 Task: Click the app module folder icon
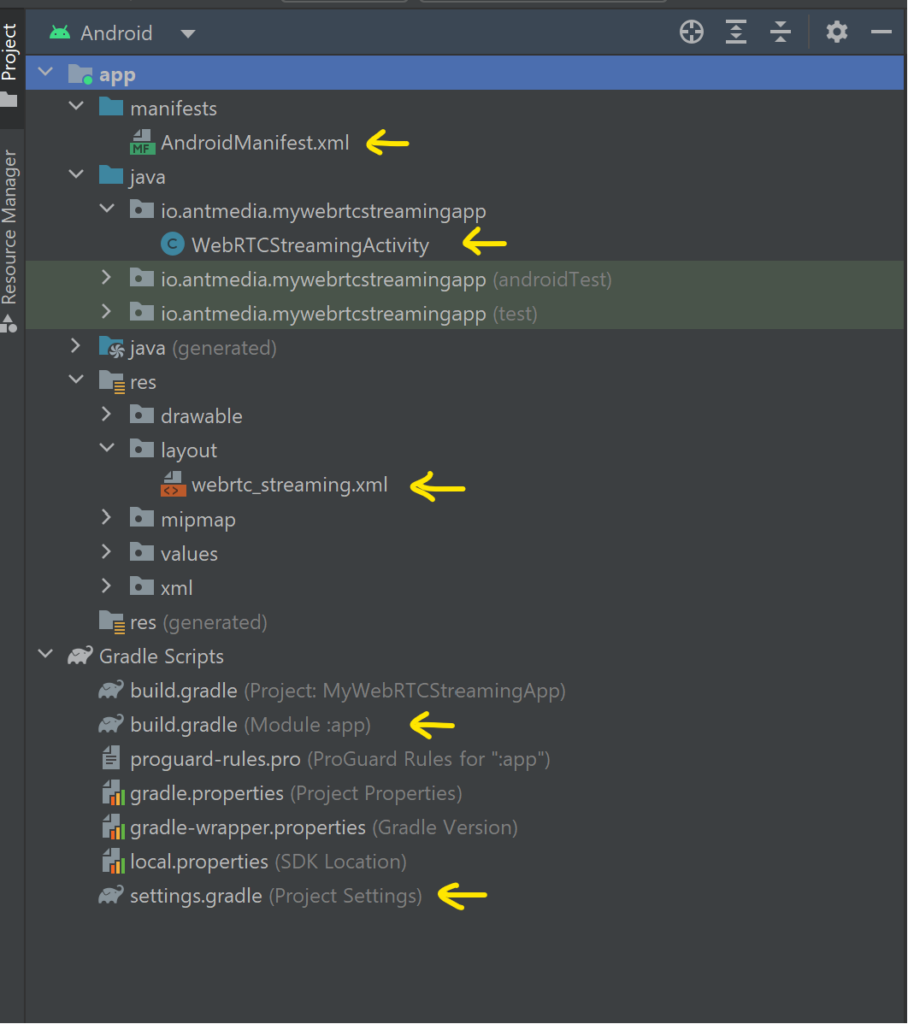tap(80, 74)
